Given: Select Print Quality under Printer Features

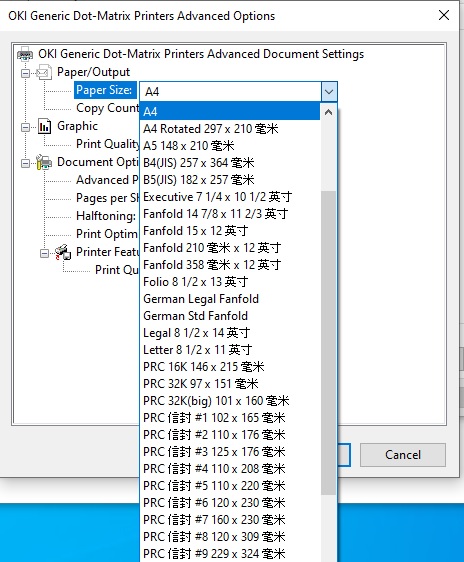Looking at the screenshot, I should [x=117, y=270].
